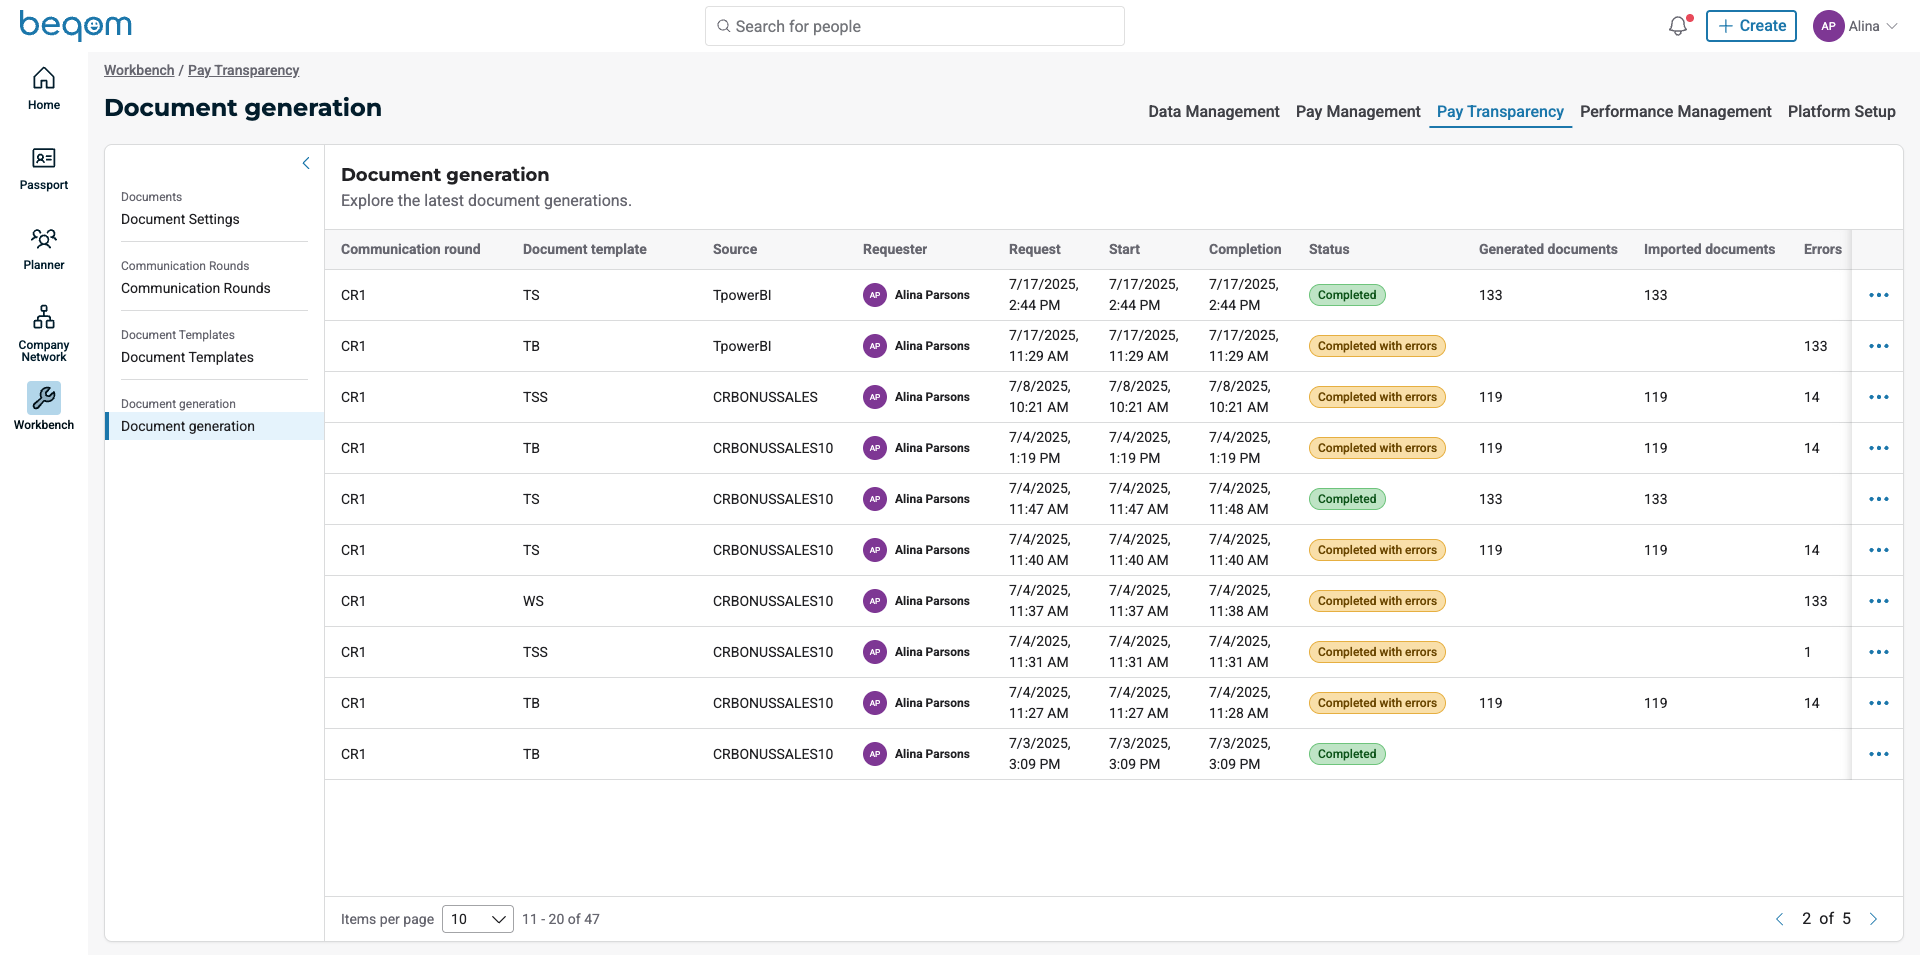Click the Create button
Screen dimensions: 1920x955
[1751, 27]
